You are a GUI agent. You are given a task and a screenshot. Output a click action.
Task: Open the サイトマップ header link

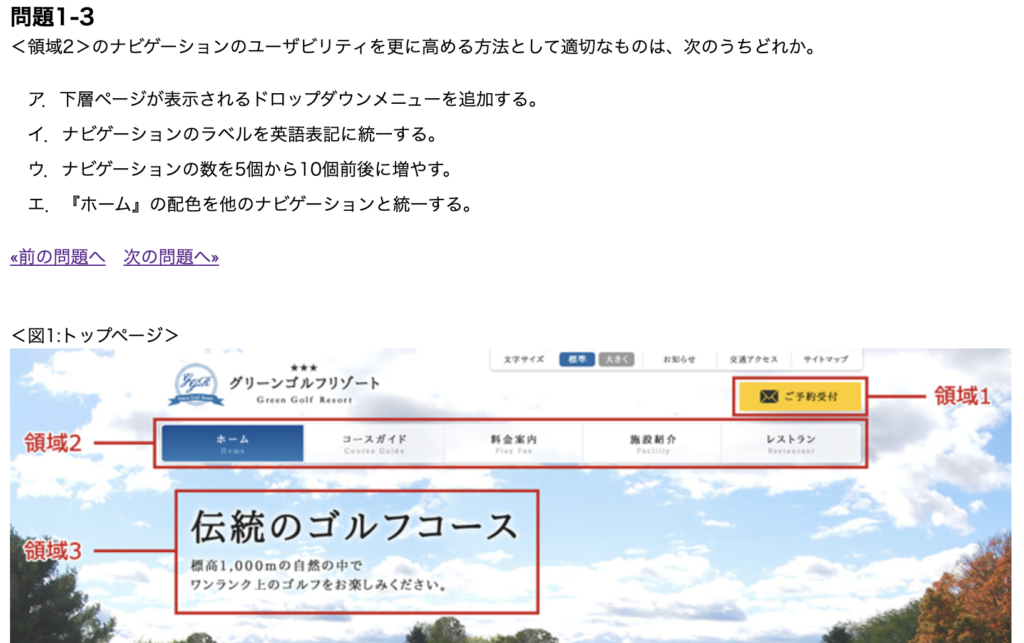pos(826,359)
